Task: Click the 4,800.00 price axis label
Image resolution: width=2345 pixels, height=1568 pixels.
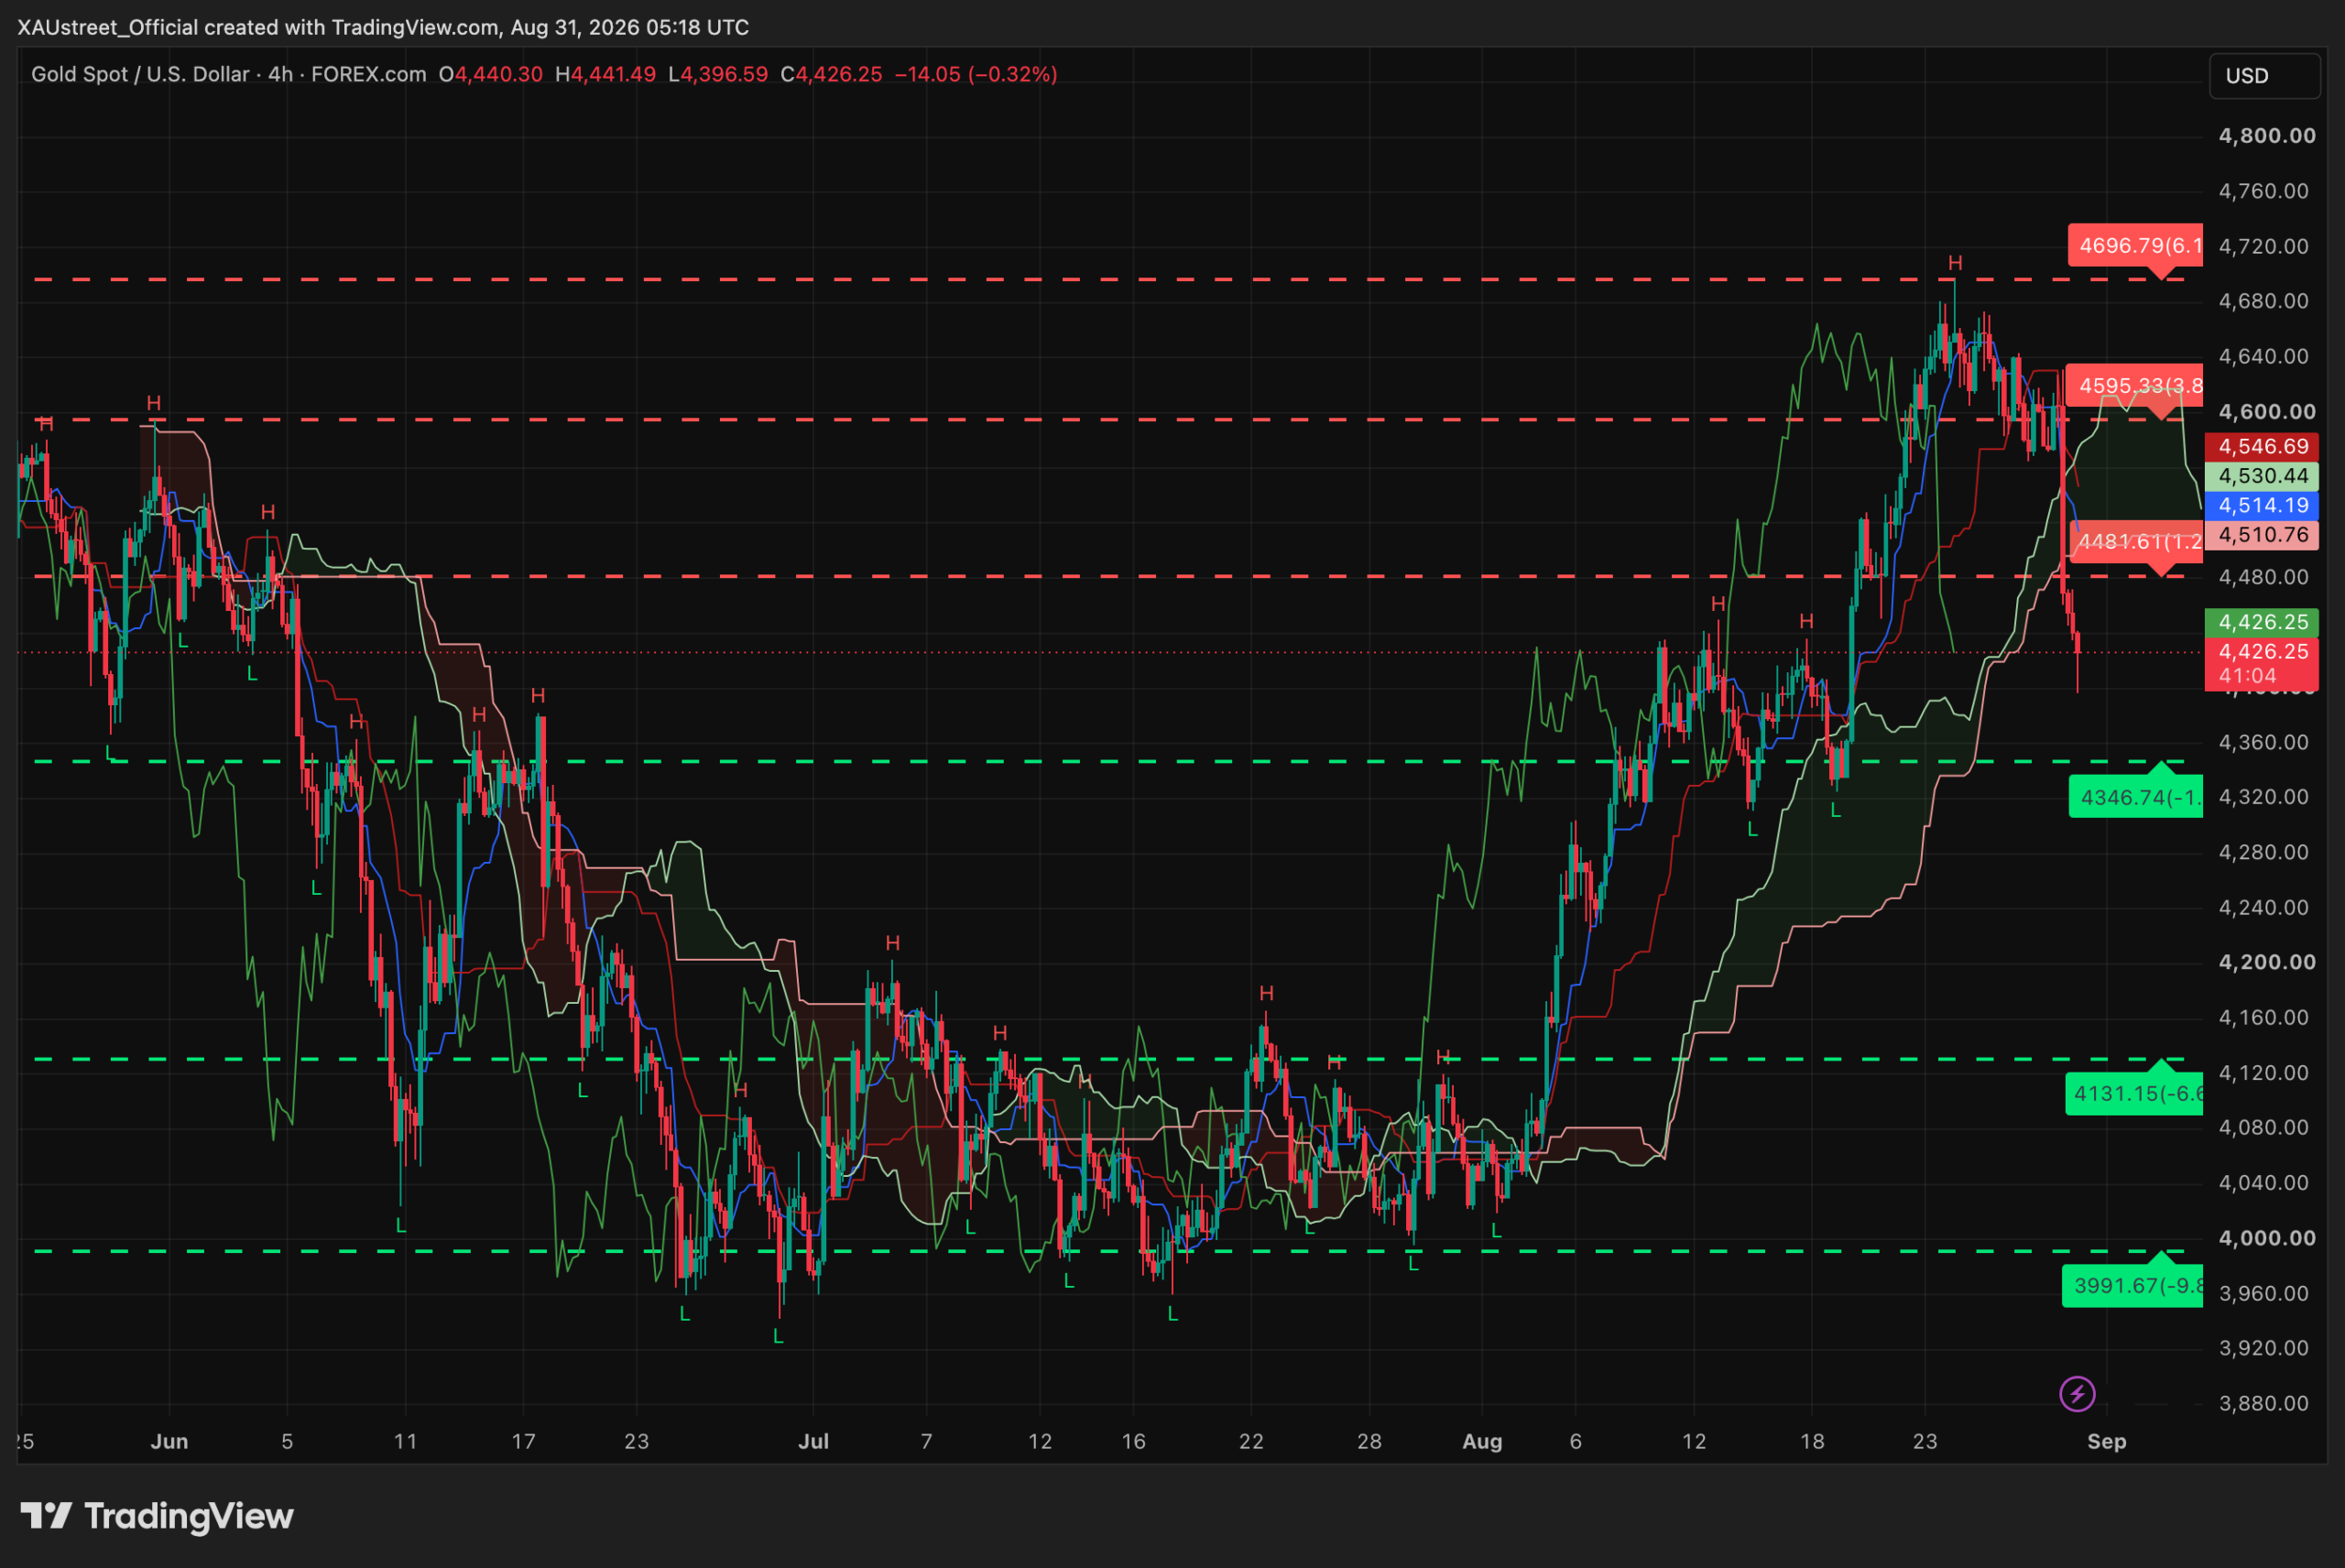Action: pyautogui.click(x=2267, y=136)
